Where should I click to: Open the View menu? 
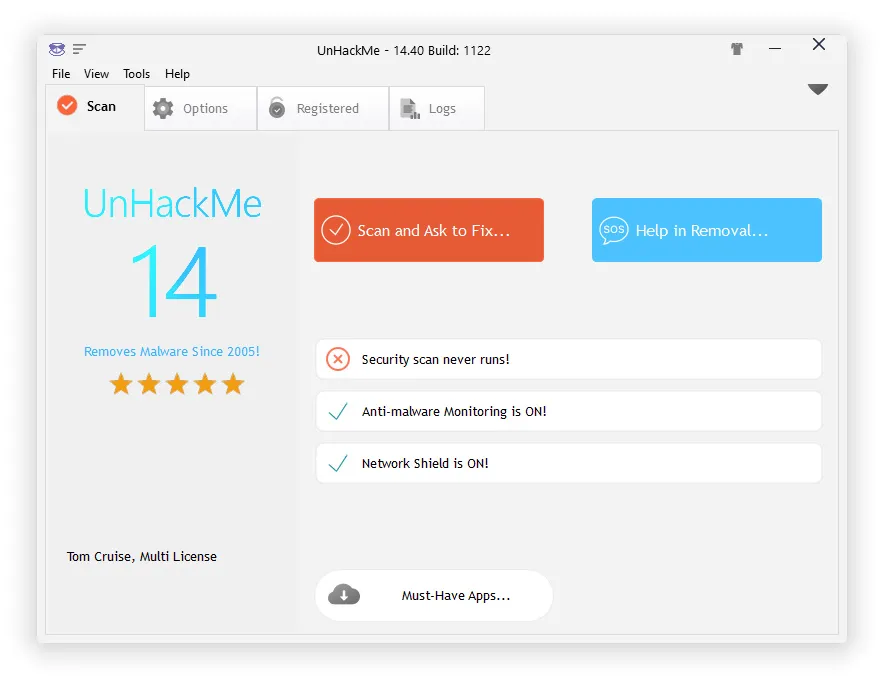96,74
